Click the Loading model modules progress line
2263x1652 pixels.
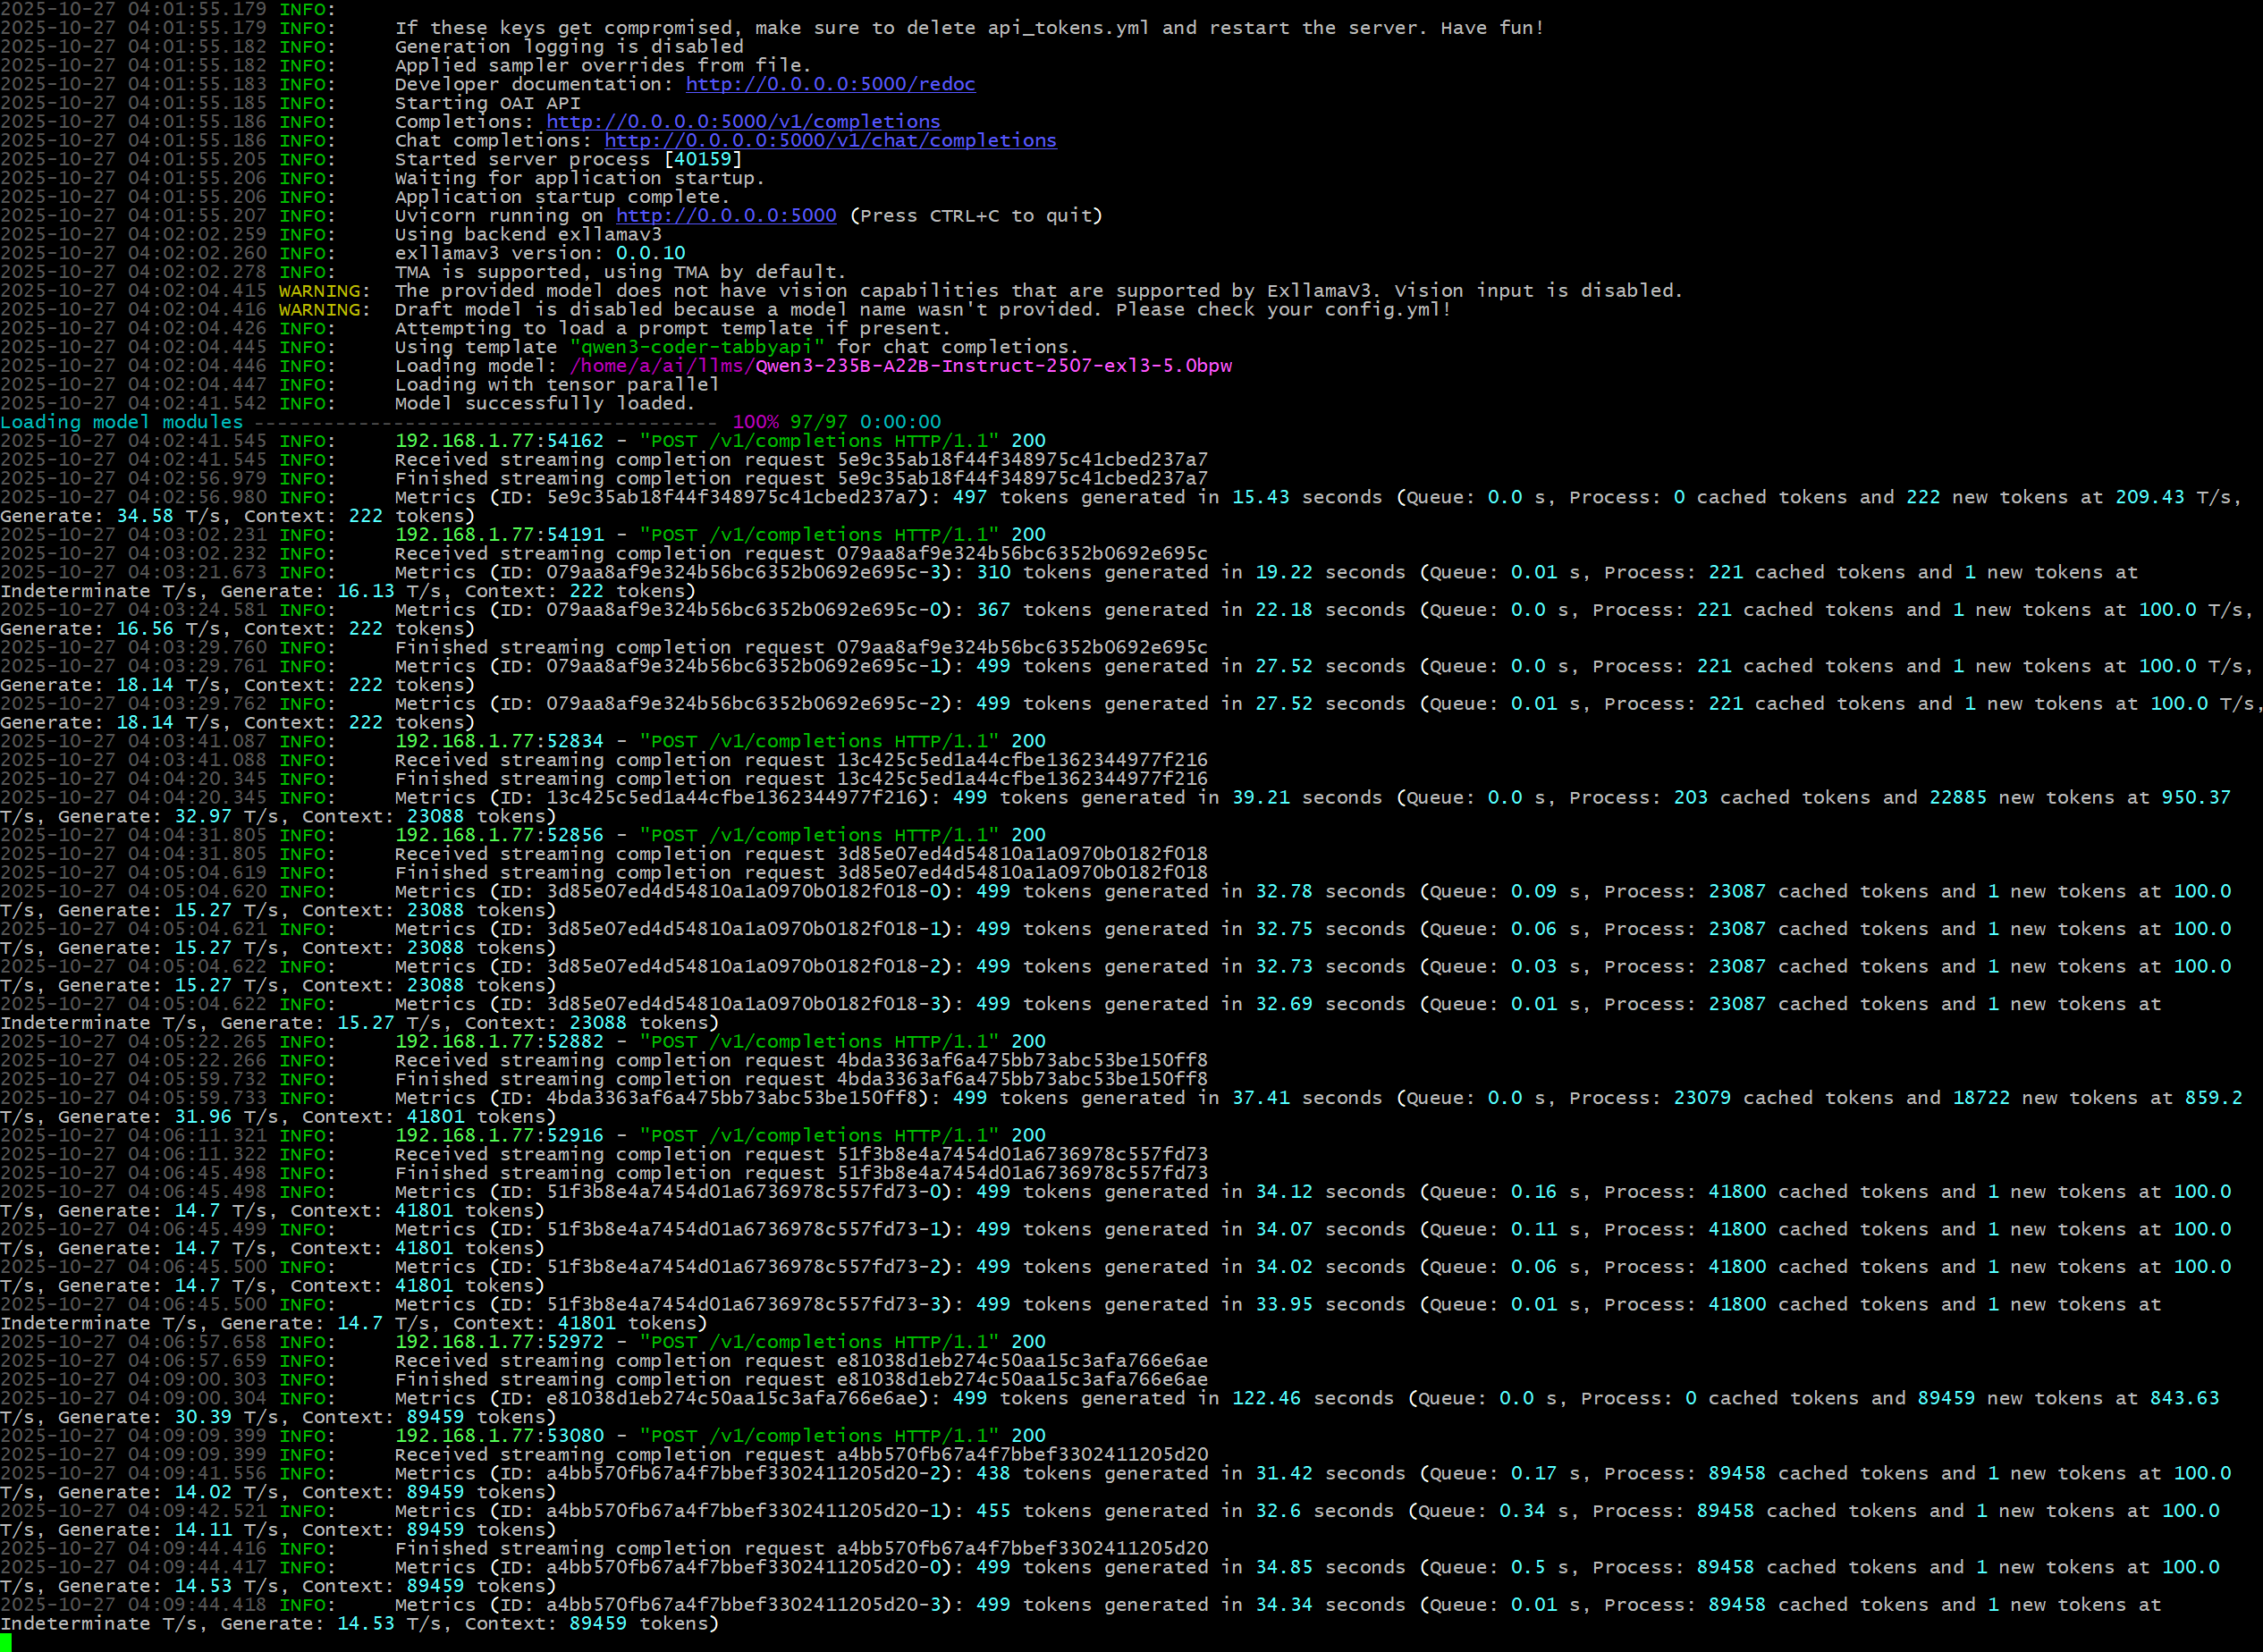click(122, 422)
